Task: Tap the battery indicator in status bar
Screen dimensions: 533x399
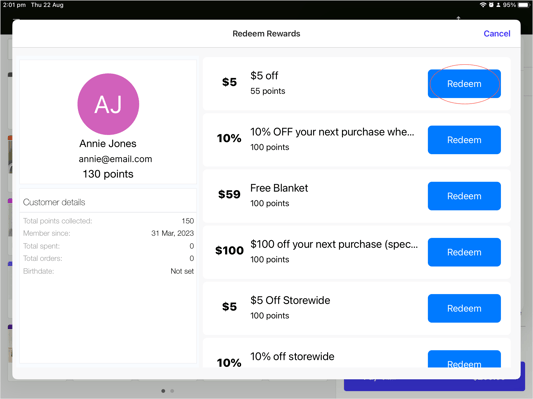Action: [523, 5]
